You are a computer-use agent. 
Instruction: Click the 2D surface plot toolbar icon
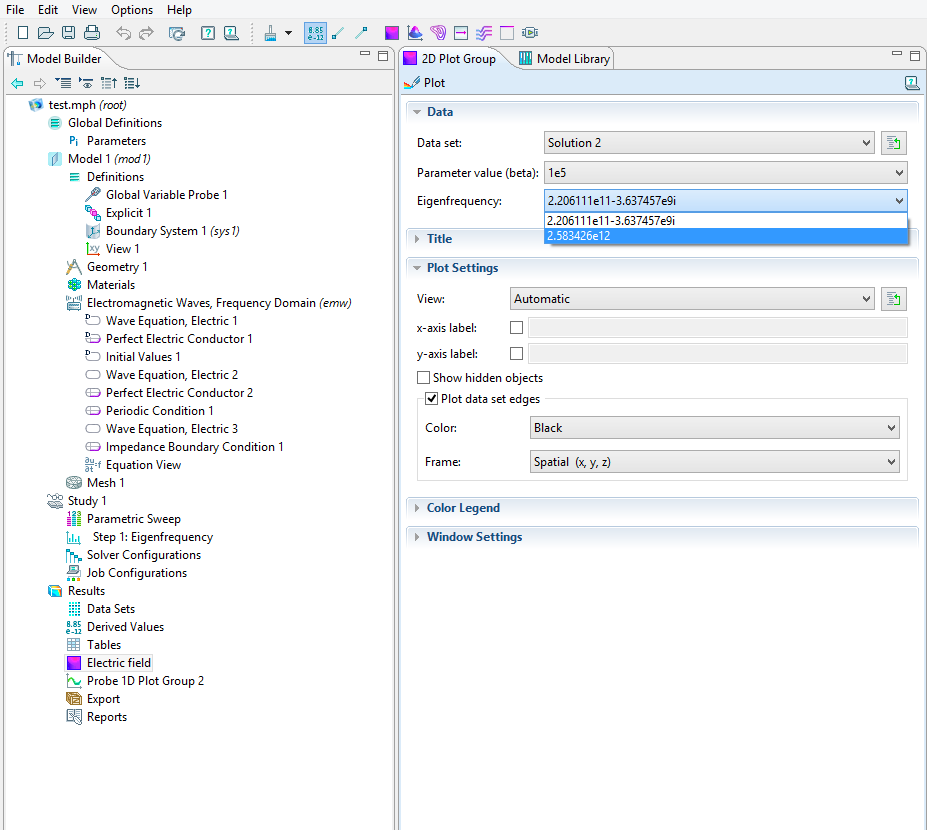392,33
